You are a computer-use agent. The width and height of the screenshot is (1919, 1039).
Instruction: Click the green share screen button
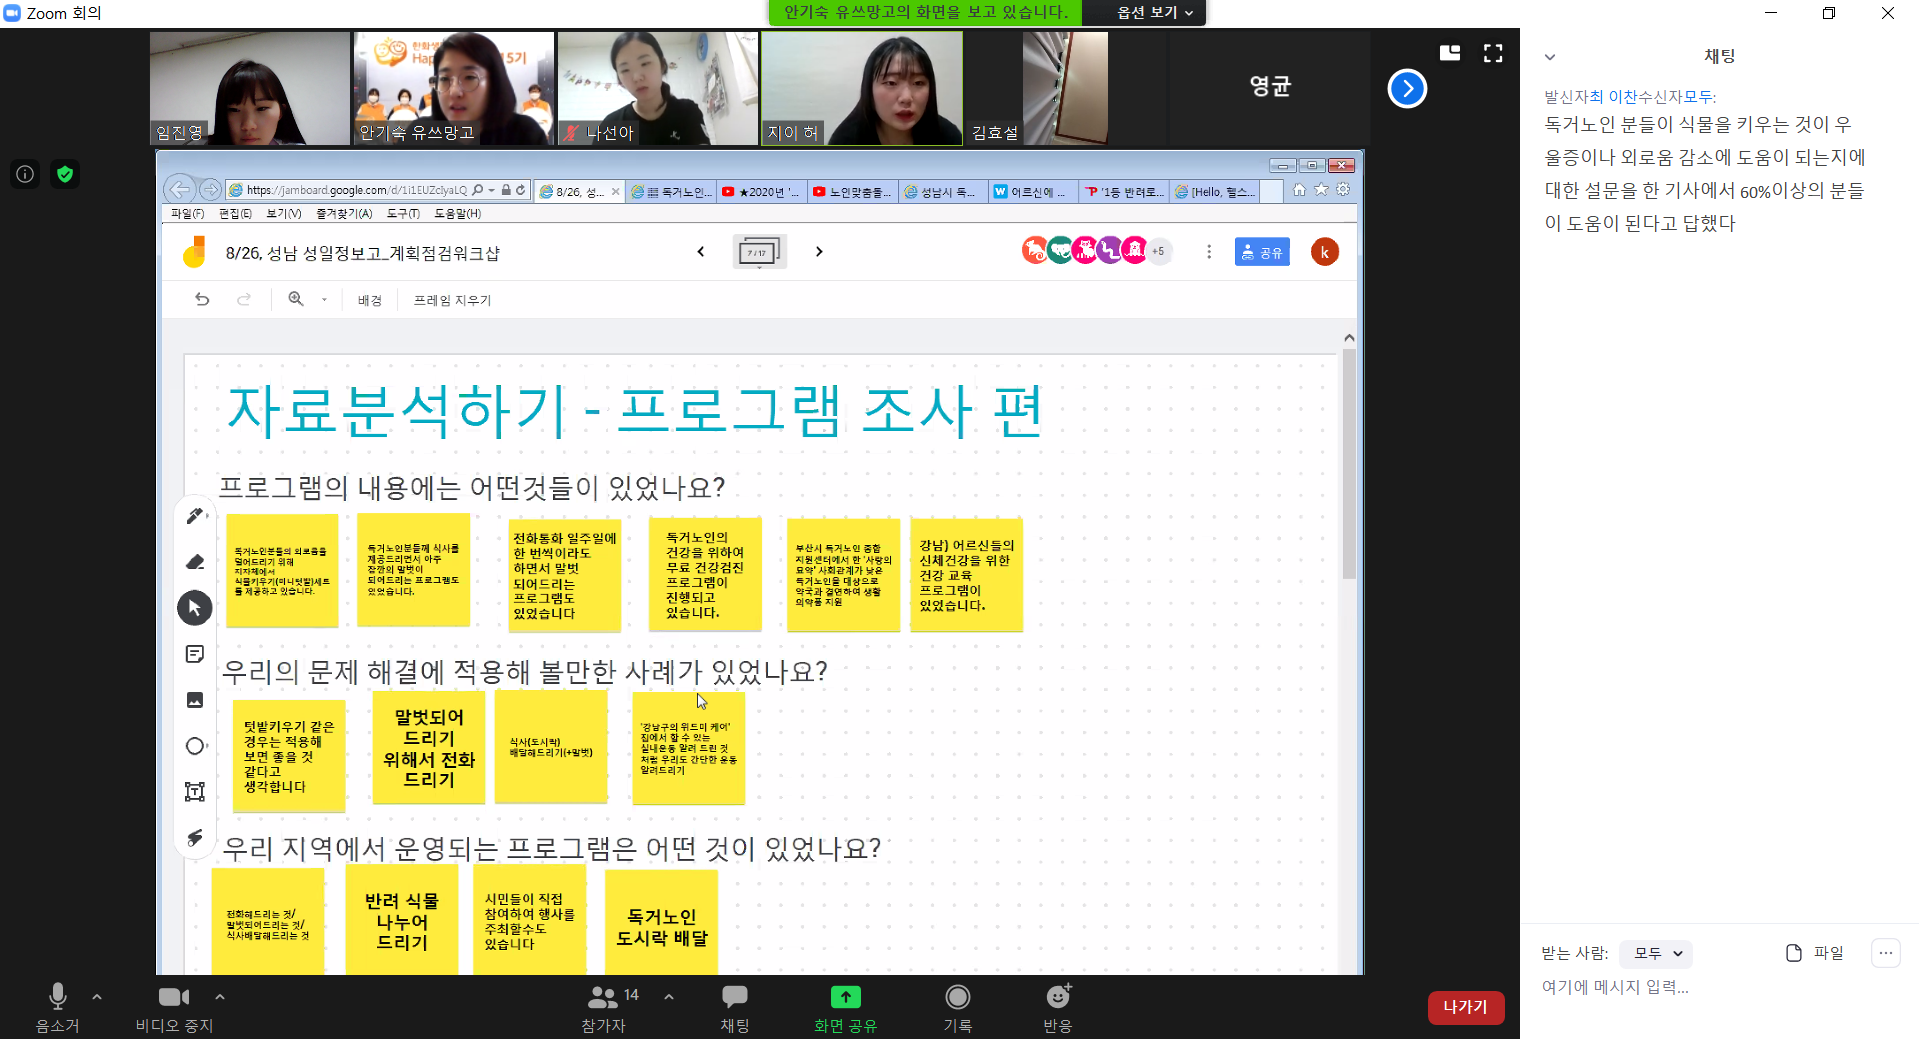[x=845, y=1007]
